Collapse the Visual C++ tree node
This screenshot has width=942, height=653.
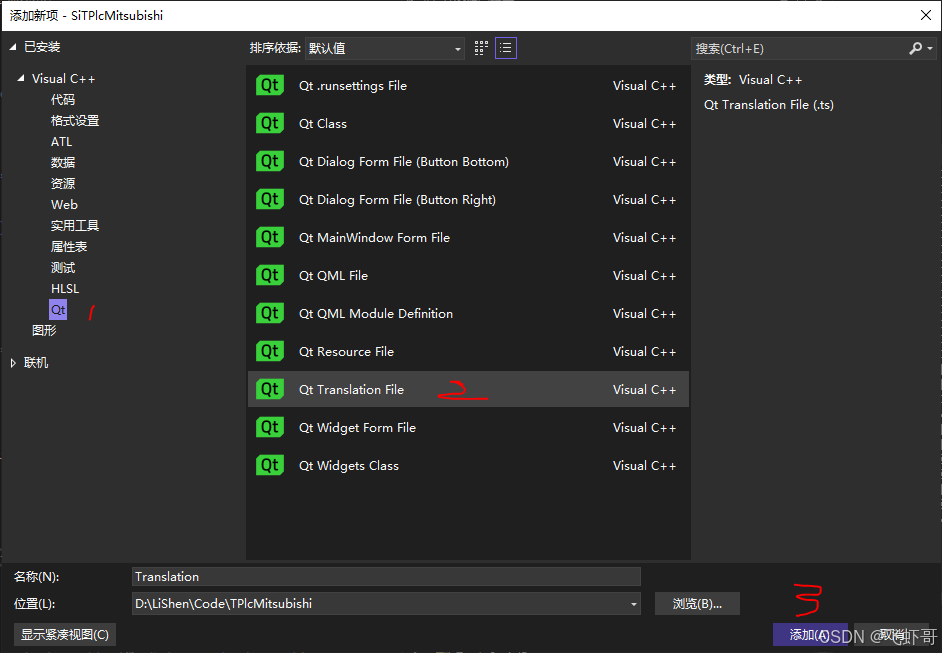coord(21,78)
